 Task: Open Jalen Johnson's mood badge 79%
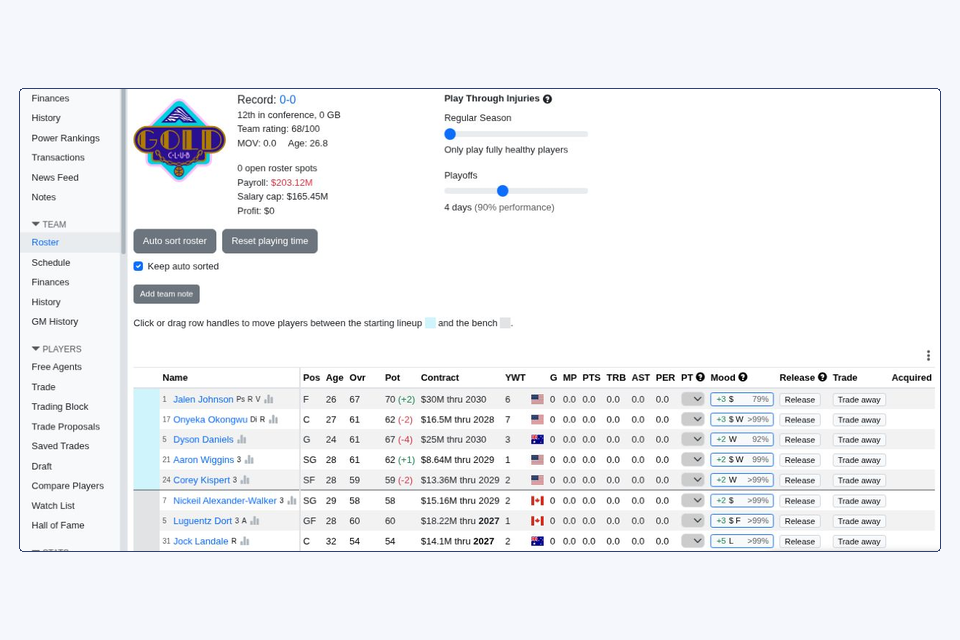pyautogui.click(x=742, y=399)
